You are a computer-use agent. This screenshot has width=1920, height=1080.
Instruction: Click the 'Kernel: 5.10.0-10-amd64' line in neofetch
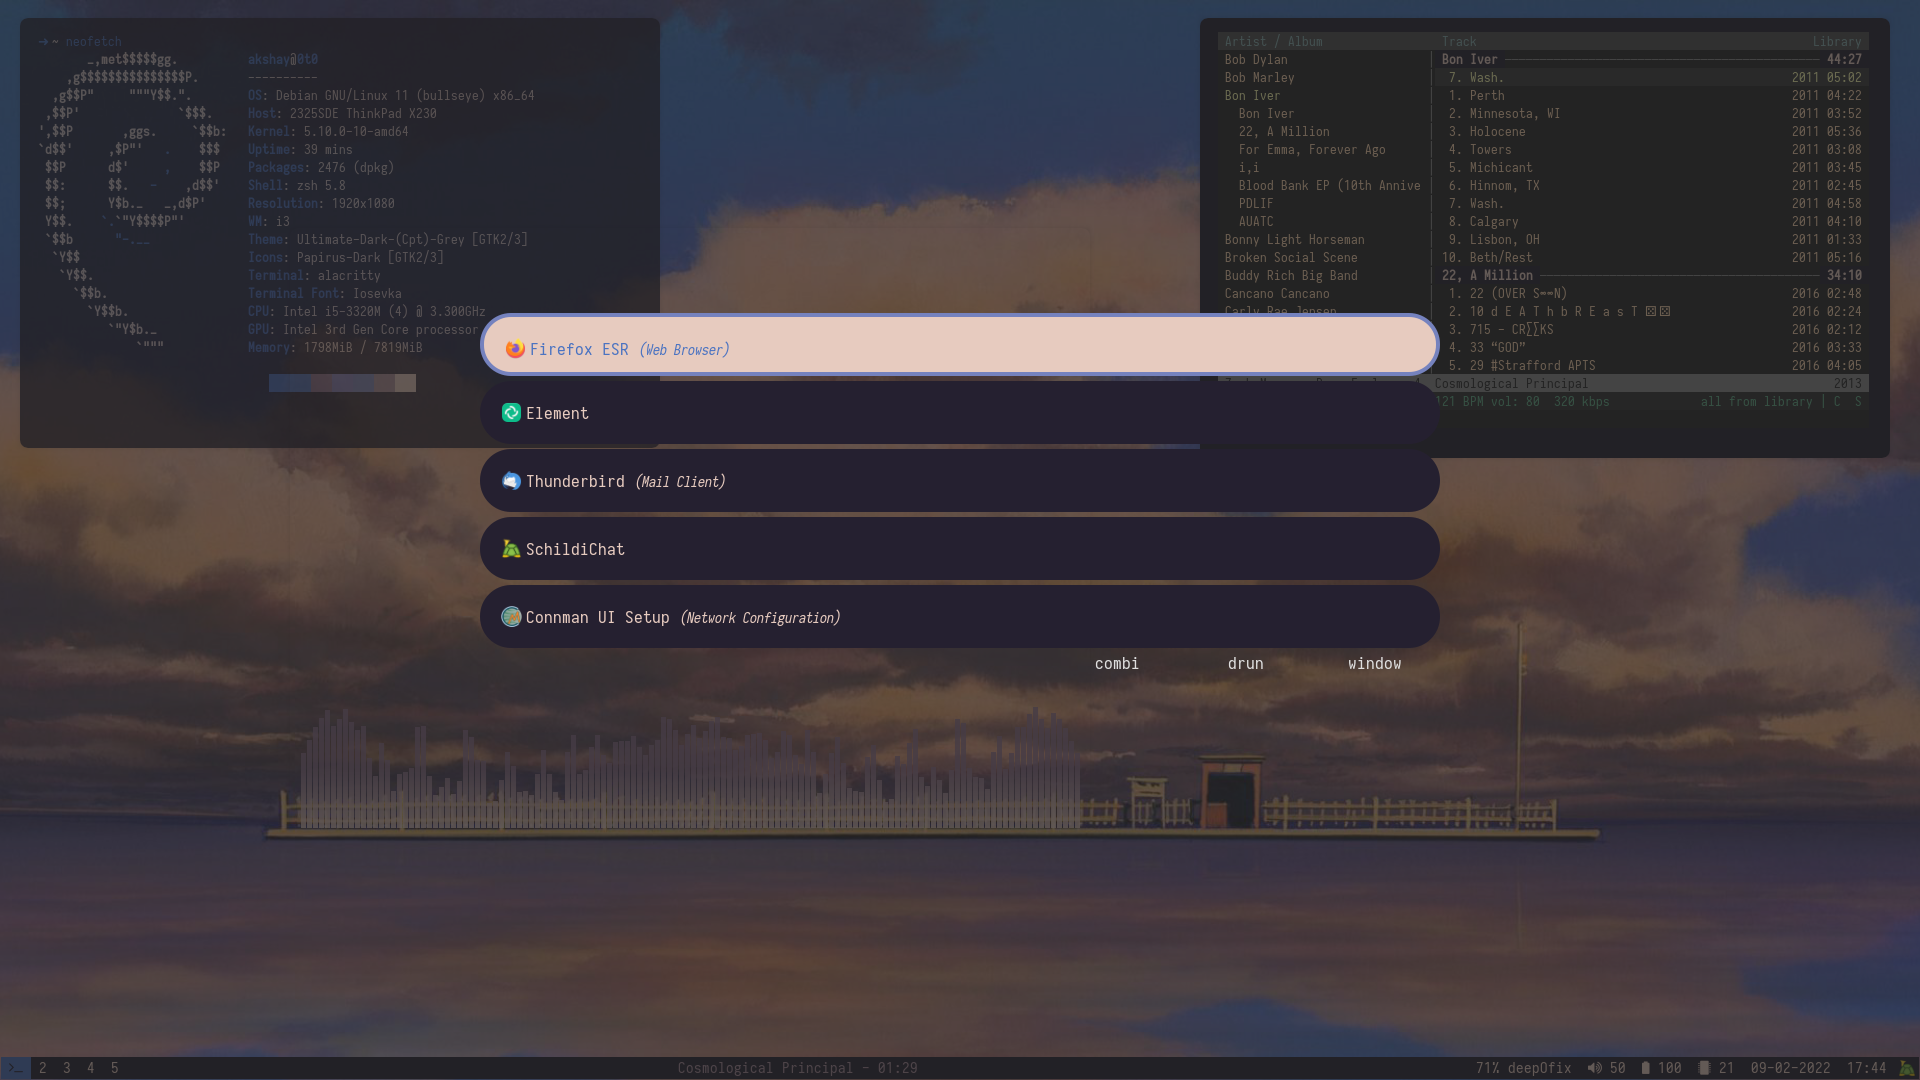(x=328, y=132)
